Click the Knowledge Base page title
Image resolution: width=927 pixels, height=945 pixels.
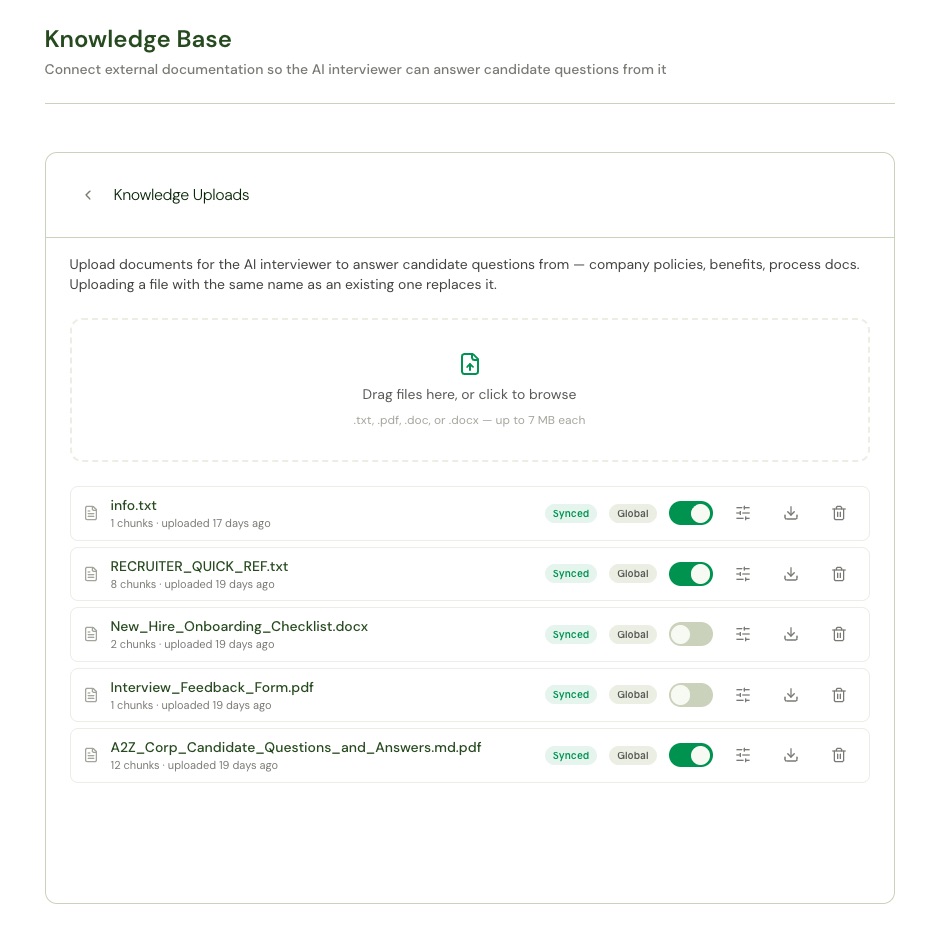tap(138, 39)
